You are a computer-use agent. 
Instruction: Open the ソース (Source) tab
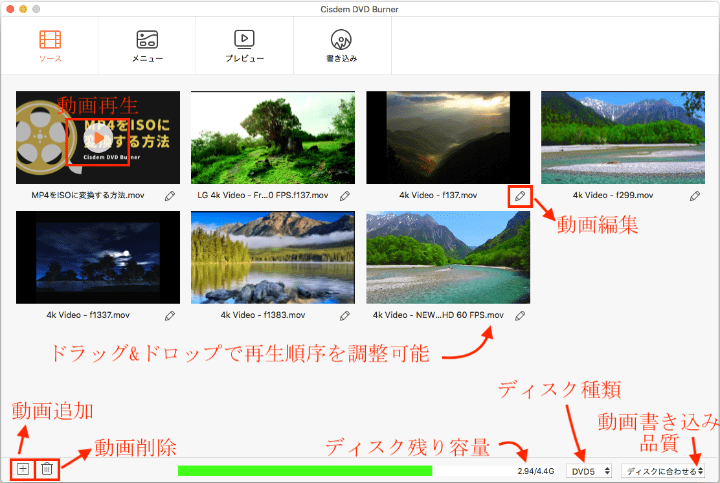click(x=50, y=46)
